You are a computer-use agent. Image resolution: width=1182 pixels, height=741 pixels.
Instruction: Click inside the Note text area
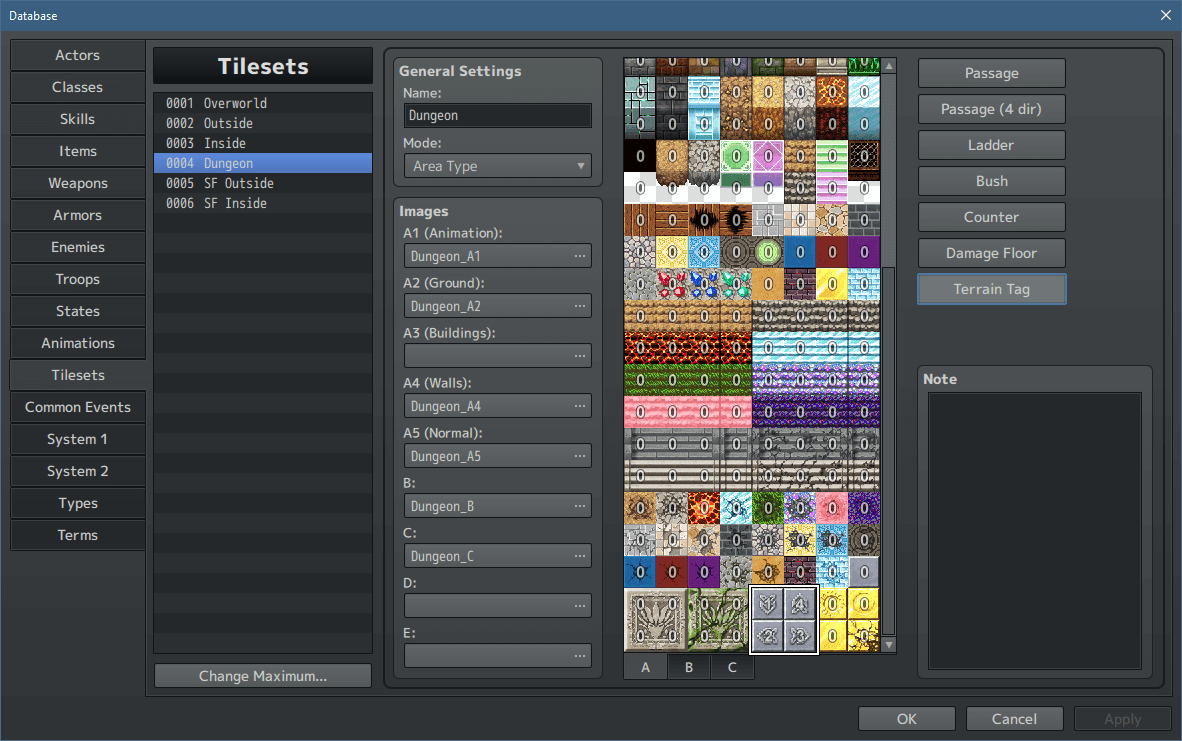1034,530
